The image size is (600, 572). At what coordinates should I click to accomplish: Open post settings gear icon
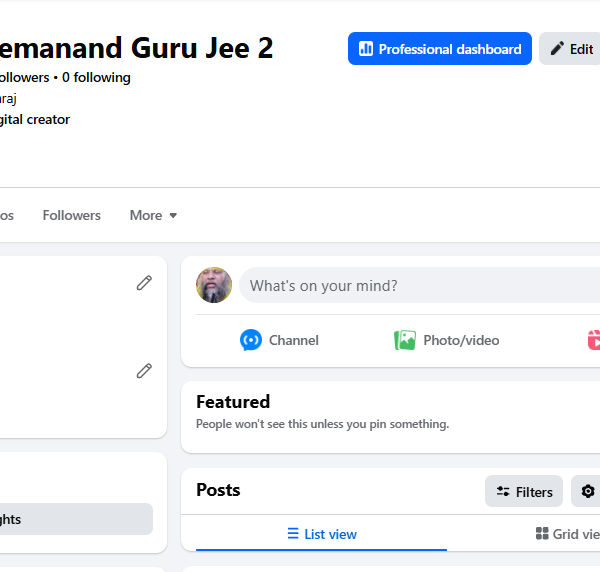[588, 491]
